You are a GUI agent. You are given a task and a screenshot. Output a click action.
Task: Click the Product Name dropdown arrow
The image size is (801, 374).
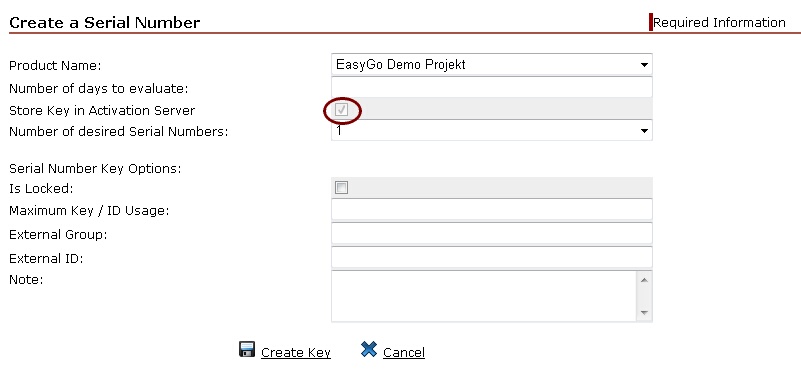pyautogui.click(x=644, y=65)
